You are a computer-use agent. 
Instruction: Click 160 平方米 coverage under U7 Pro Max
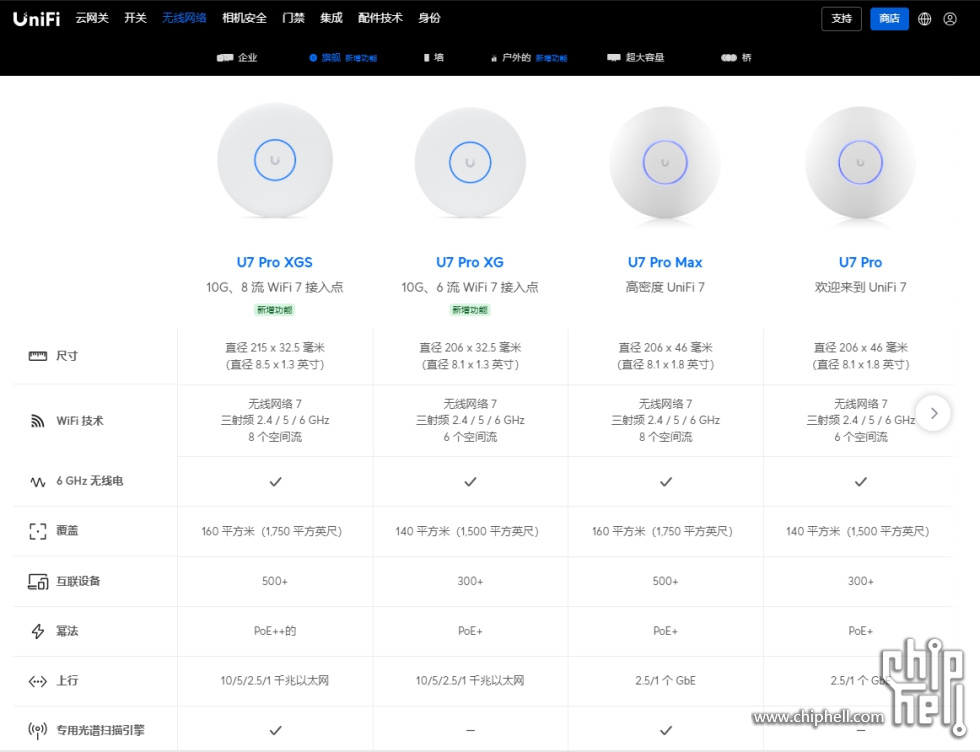click(x=662, y=531)
